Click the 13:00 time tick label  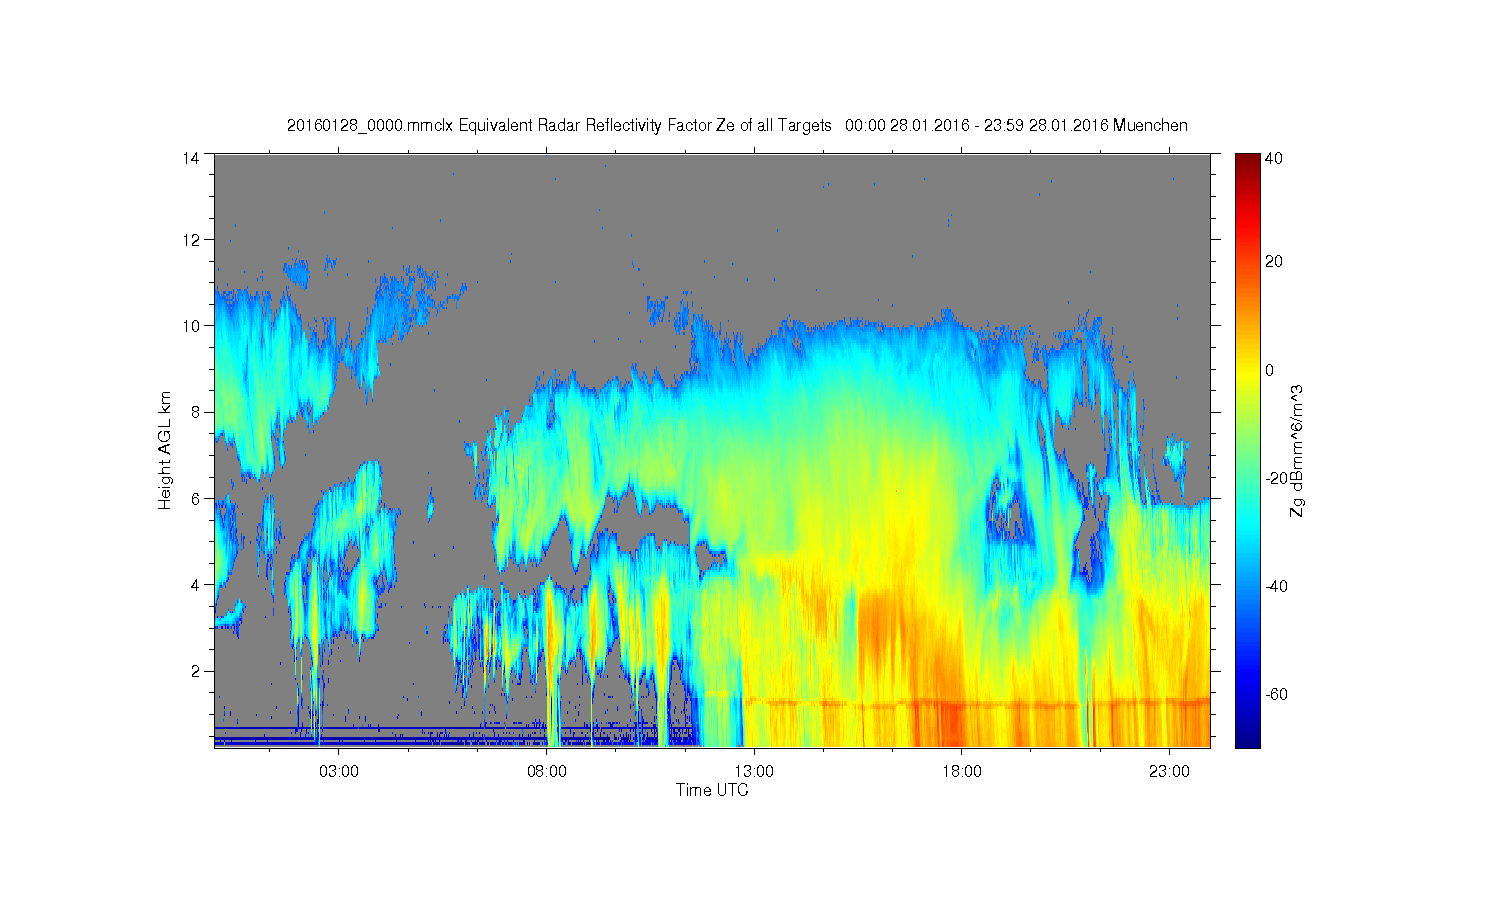(754, 772)
